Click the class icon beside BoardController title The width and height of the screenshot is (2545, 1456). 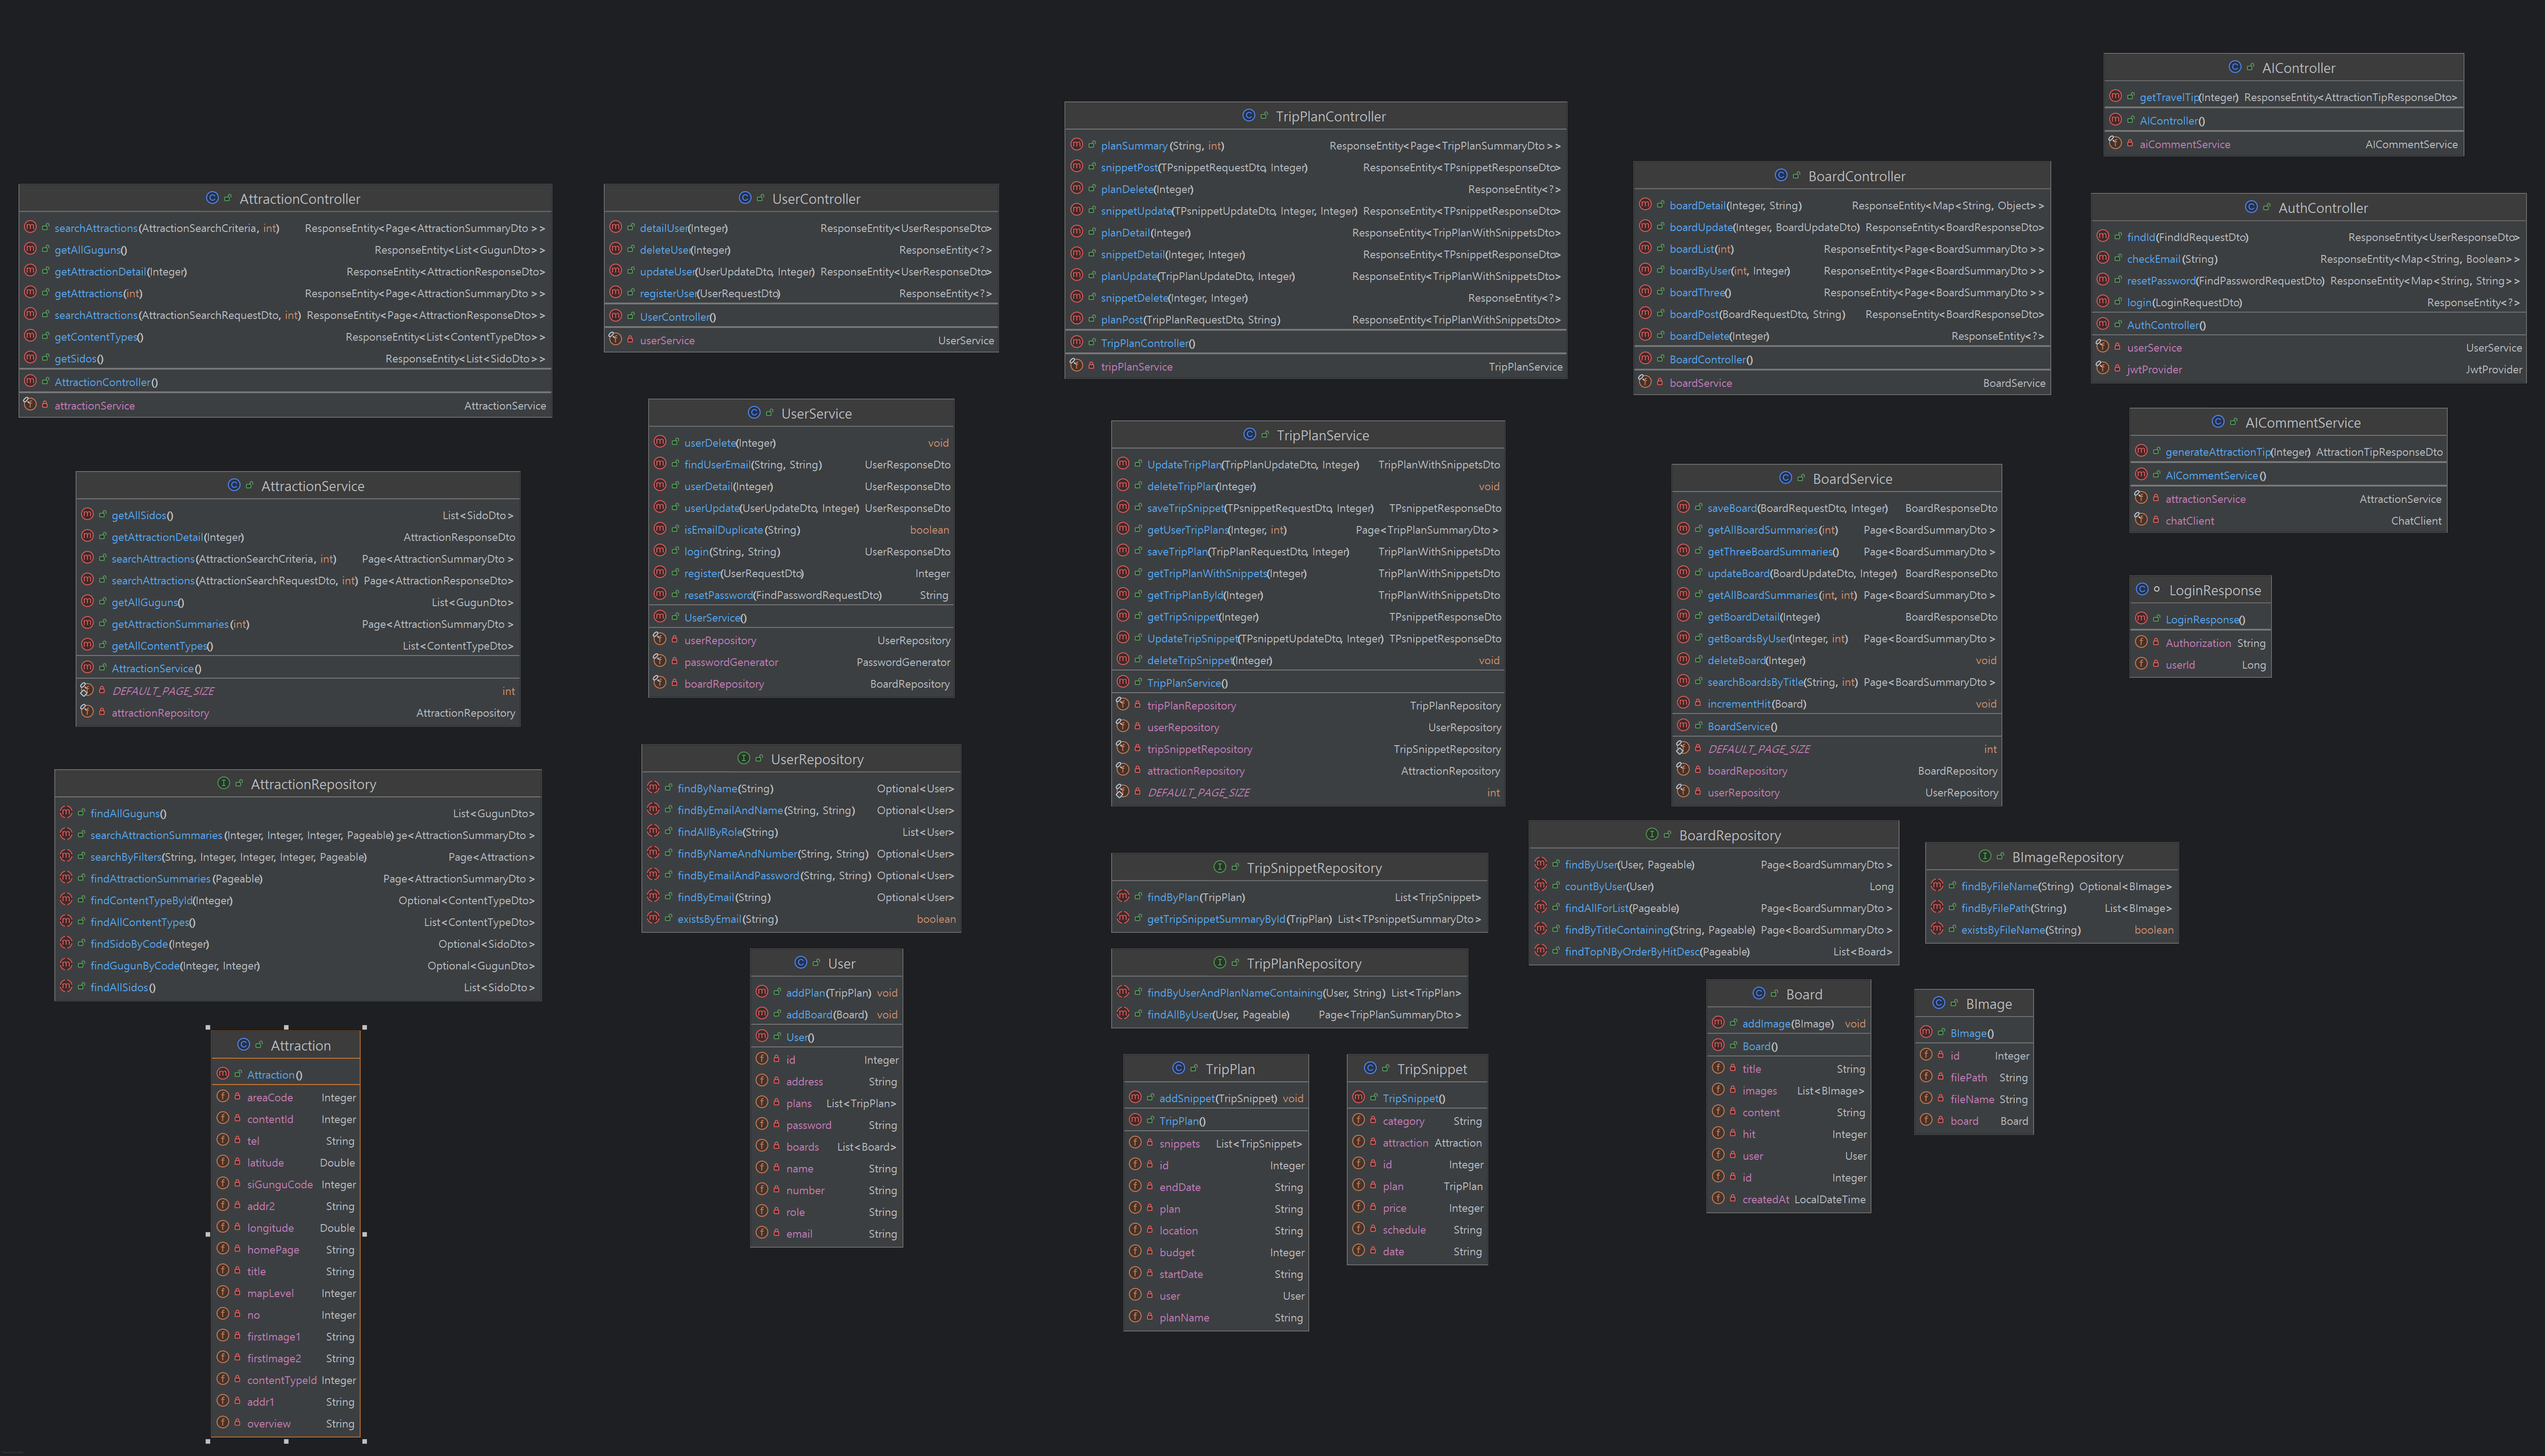[1781, 175]
